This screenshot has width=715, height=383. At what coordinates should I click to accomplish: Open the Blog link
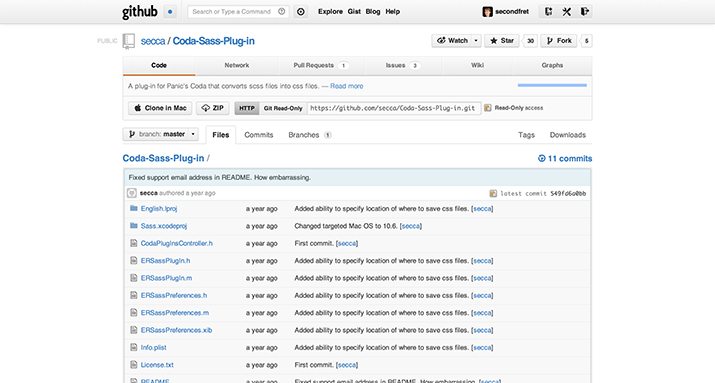[x=373, y=12]
